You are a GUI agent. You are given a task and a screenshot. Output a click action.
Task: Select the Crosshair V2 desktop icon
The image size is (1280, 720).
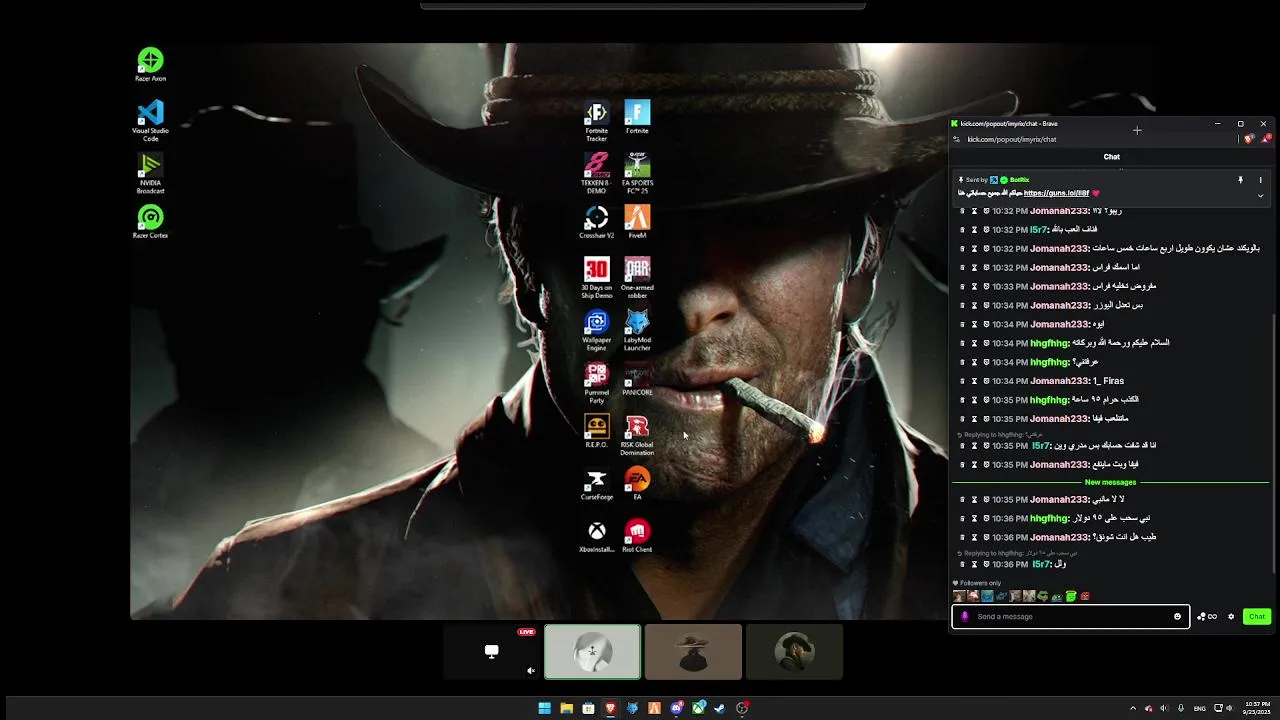point(597,222)
